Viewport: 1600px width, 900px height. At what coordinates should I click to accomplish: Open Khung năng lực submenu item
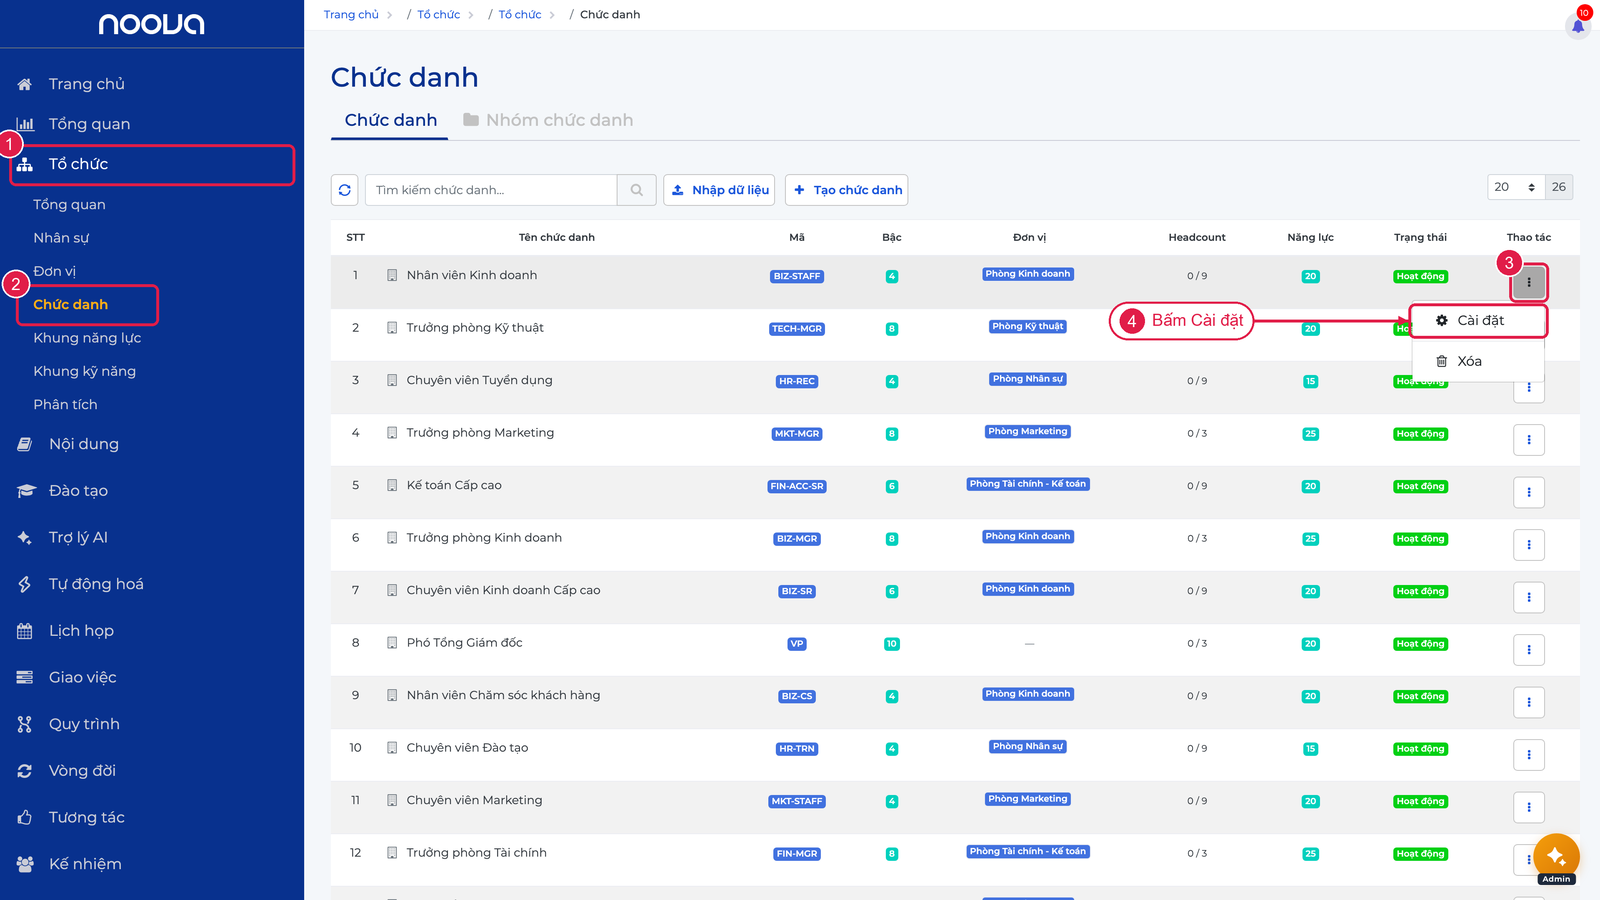click(87, 338)
